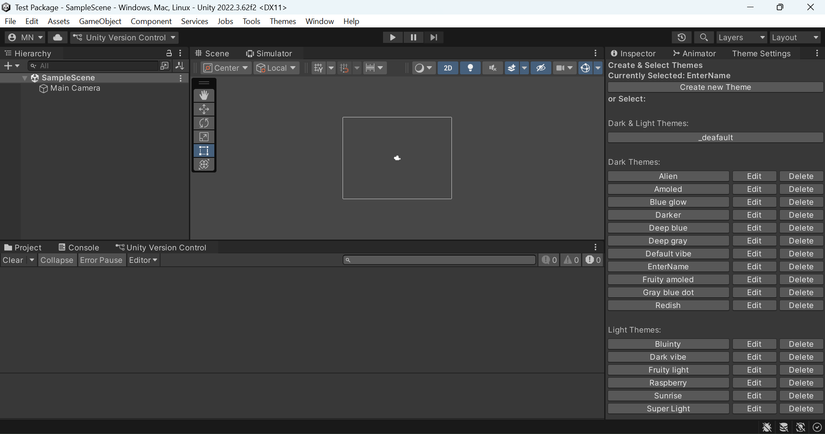The image size is (825, 434).
Task: Open the Undo History icon
Action: point(682,37)
